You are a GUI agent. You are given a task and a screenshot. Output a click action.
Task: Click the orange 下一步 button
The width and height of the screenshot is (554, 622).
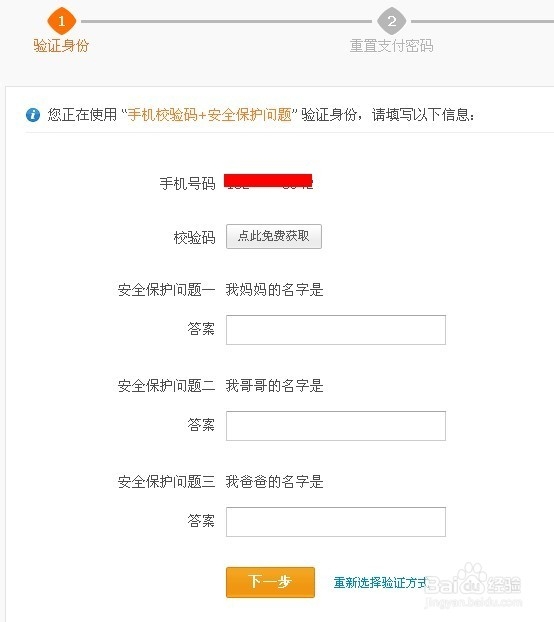(270, 582)
